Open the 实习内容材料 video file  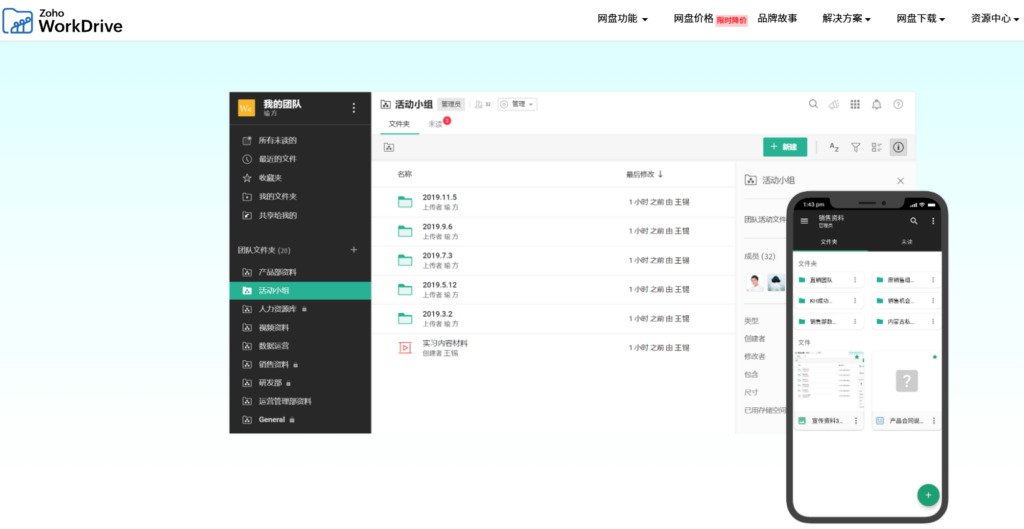pyautogui.click(x=445, y=343)
